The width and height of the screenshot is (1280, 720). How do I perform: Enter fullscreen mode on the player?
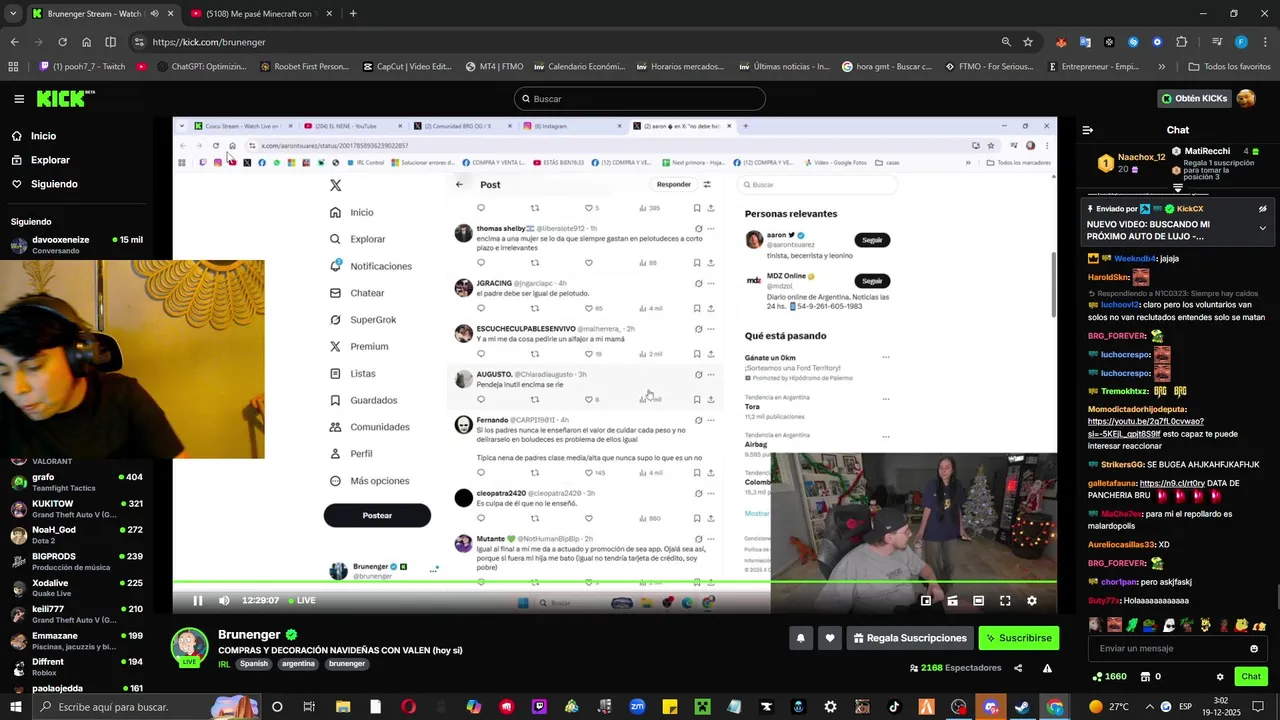point(1005,600)
